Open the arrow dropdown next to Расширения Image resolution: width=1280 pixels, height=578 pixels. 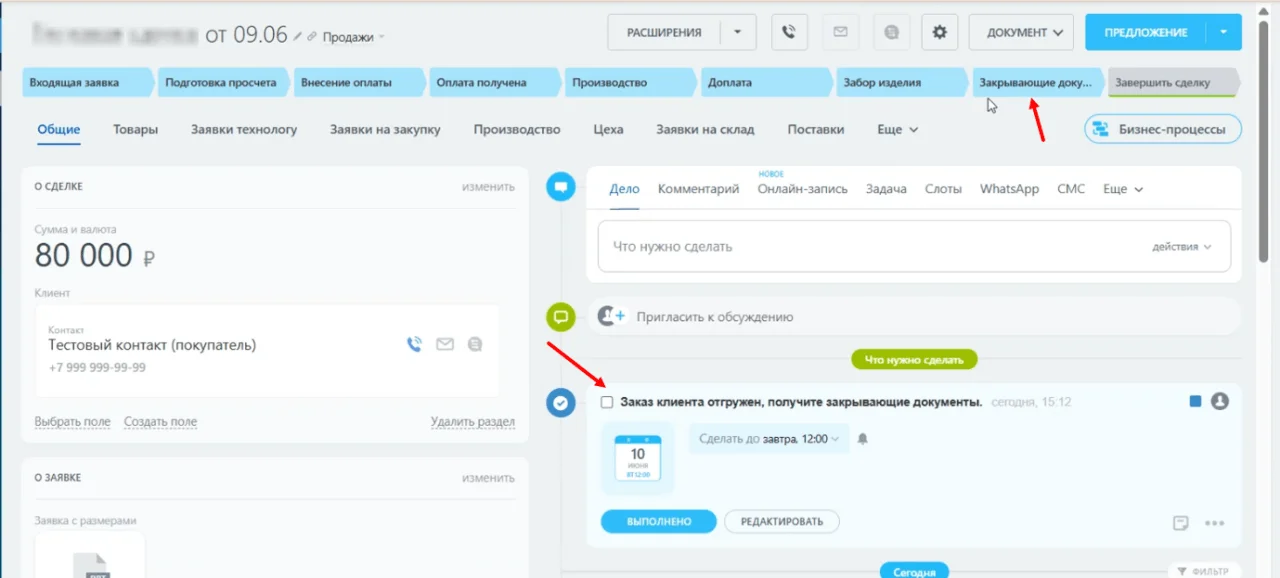(738, 32)
